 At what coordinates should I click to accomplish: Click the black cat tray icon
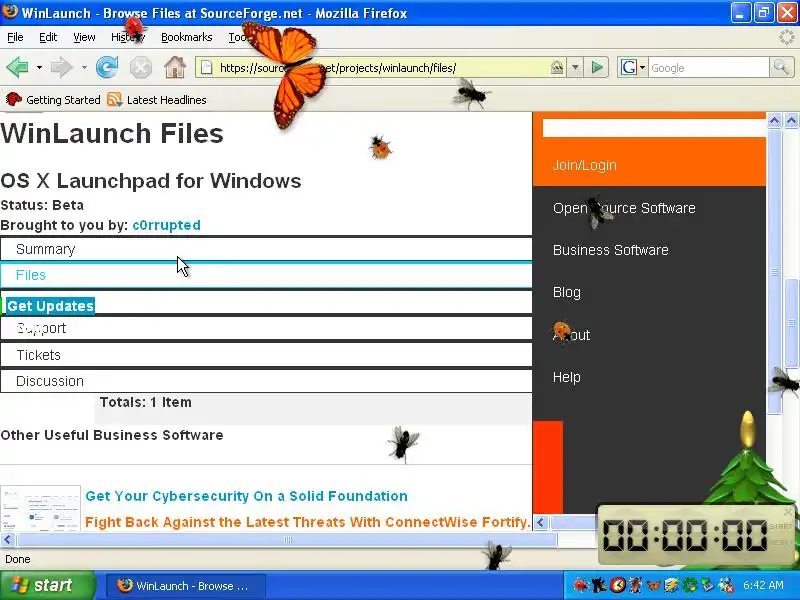tap(599, 585)
